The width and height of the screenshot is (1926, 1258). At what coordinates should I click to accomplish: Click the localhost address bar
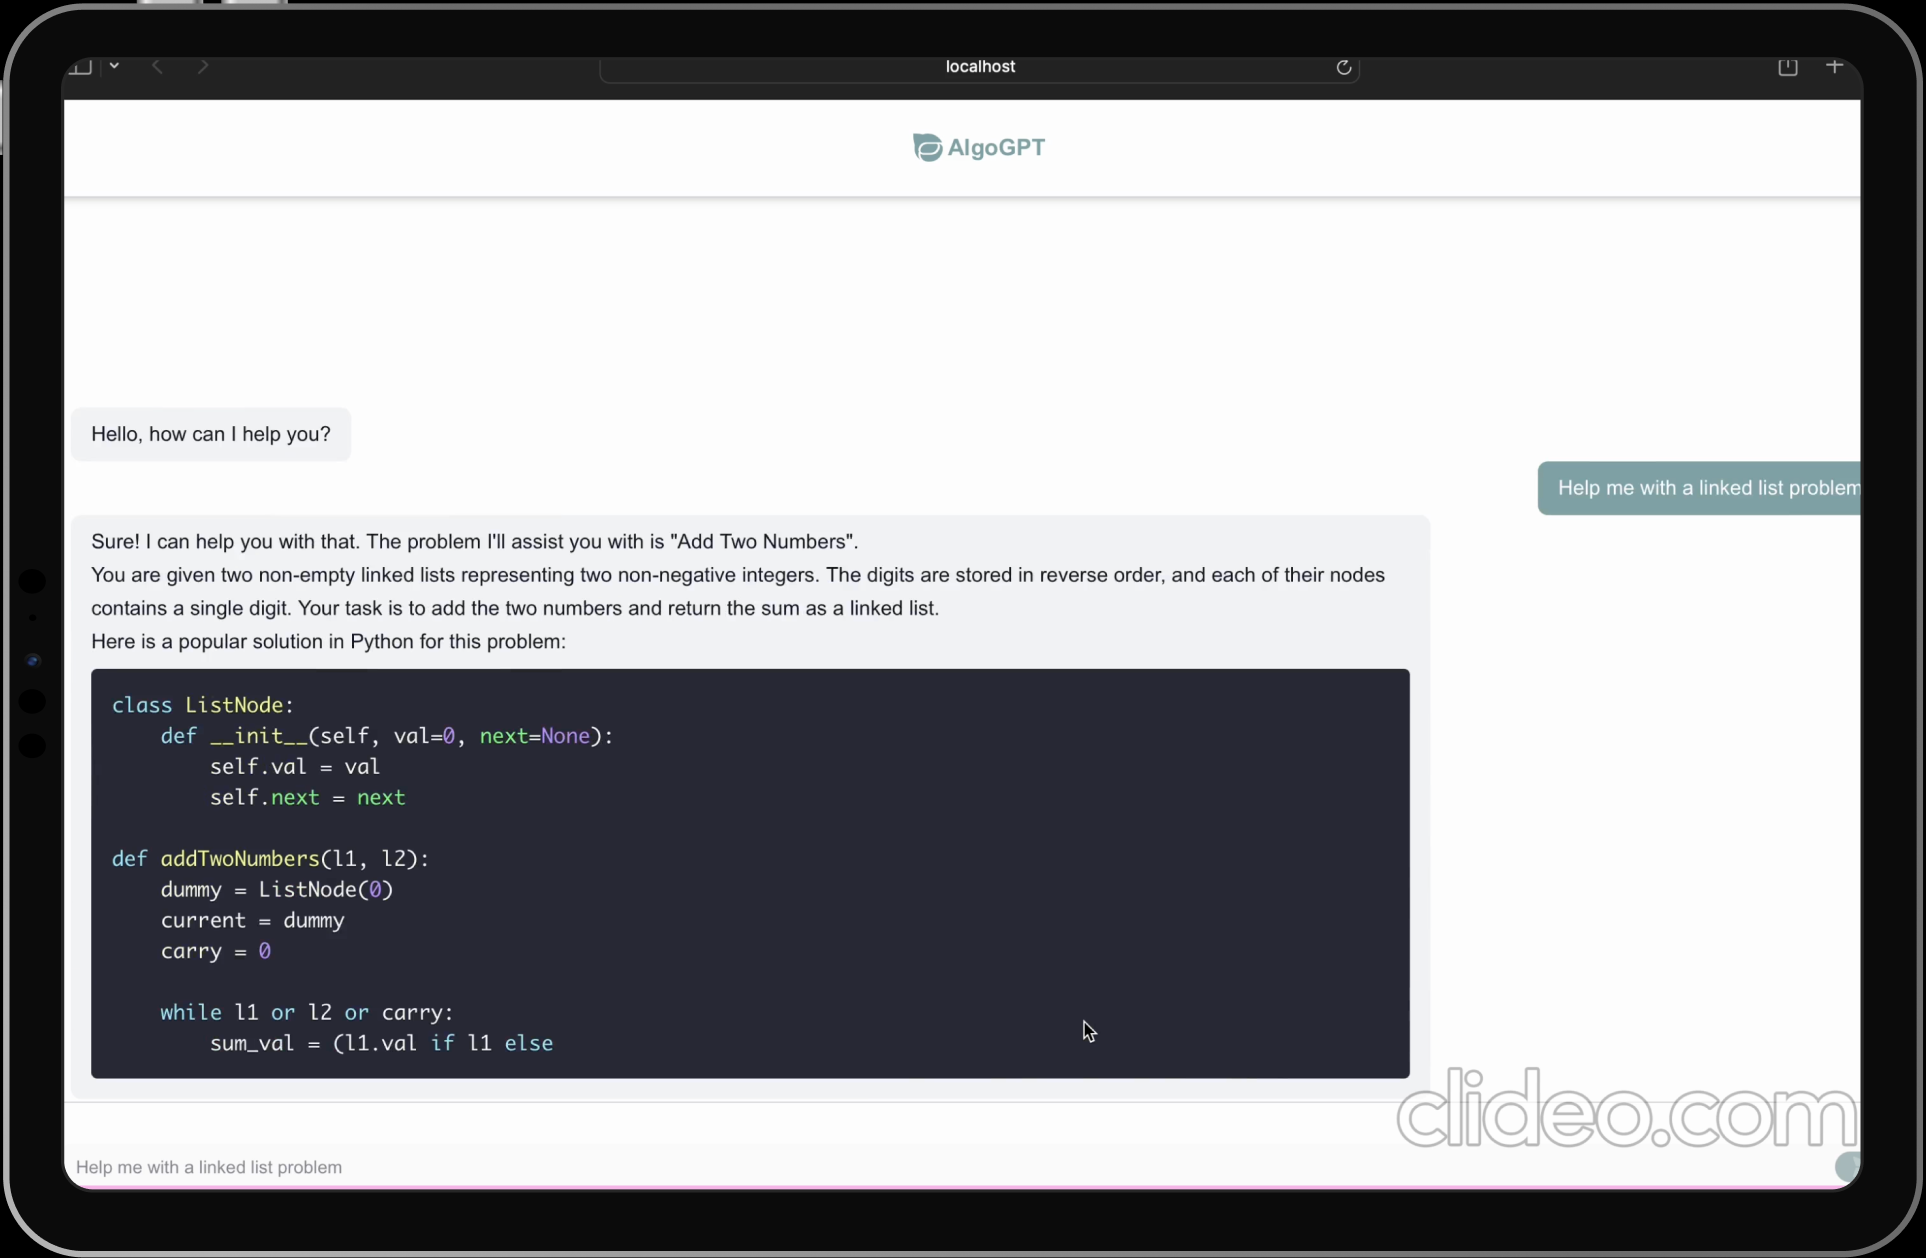pyautogui.click(x=979, y=67)
